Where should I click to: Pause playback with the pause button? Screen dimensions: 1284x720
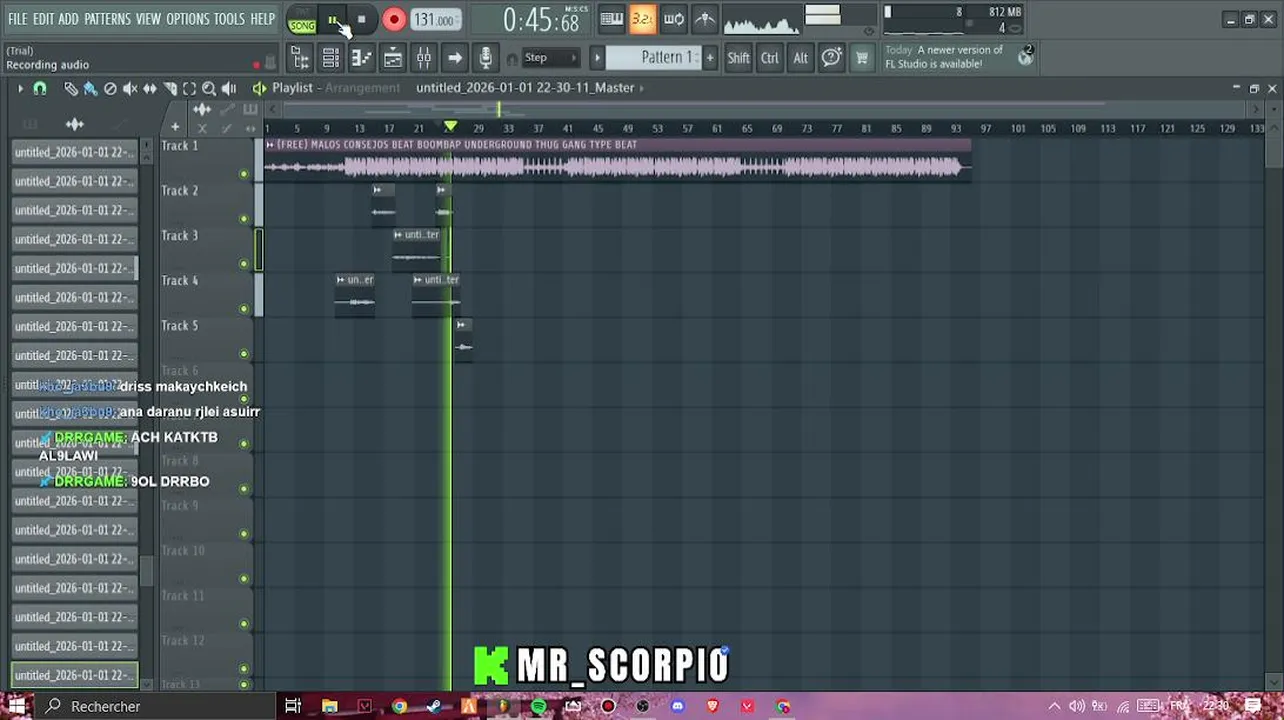[333, 20]
